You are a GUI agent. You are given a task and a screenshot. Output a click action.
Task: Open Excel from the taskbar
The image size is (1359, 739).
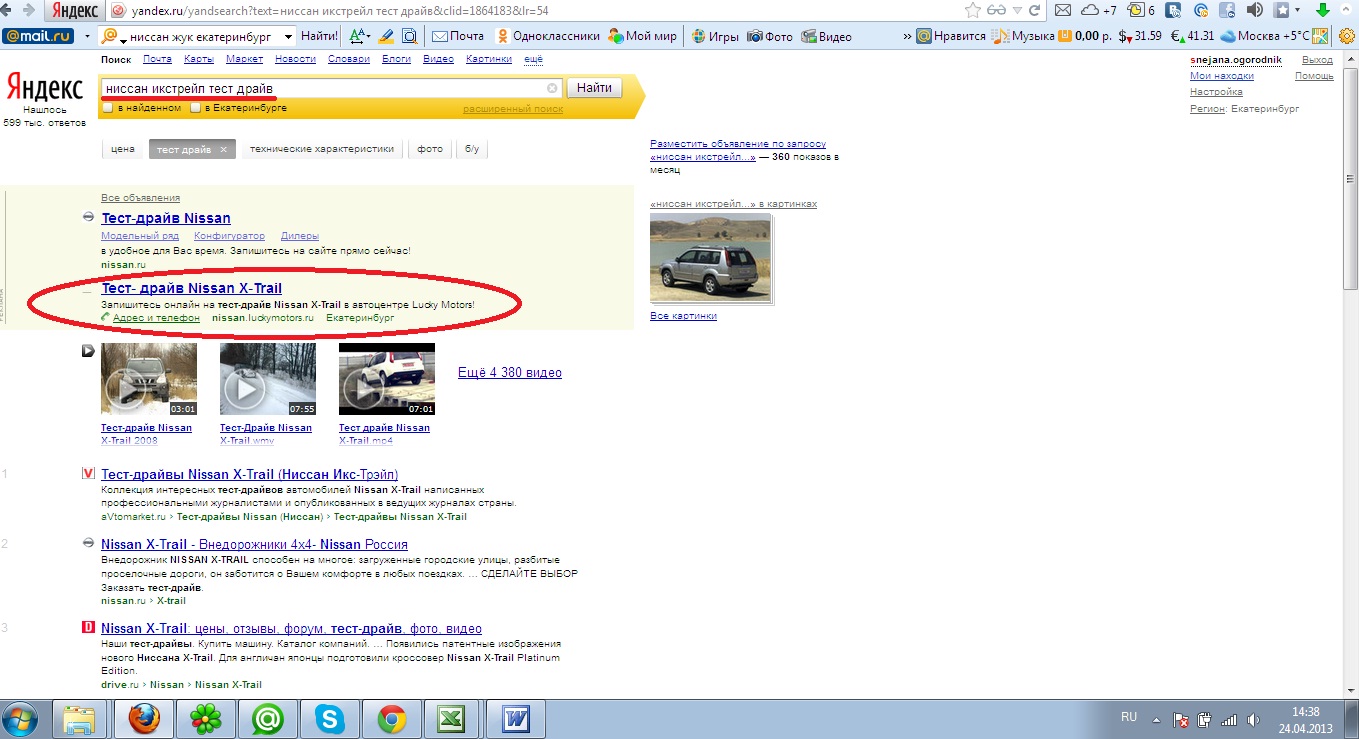(x=452, y=718)
